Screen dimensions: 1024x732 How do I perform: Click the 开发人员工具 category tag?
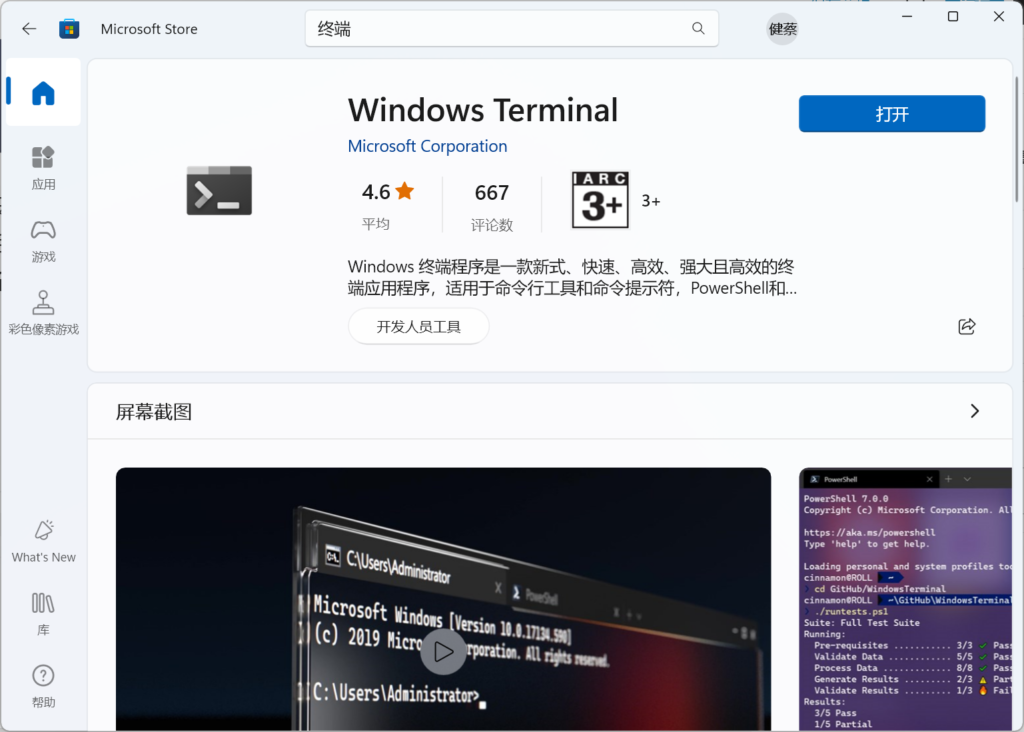click(x=419, y=326)
